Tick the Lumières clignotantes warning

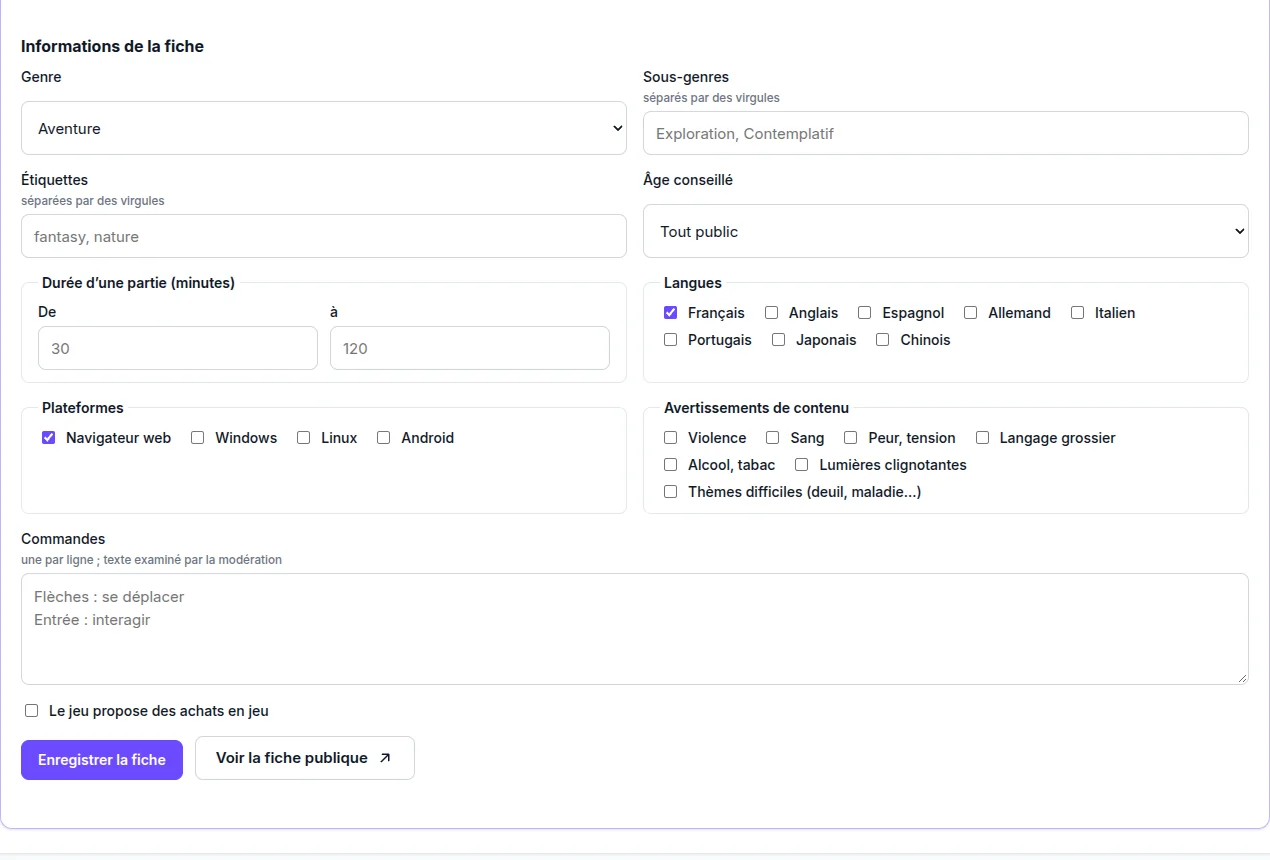(802, 465)
